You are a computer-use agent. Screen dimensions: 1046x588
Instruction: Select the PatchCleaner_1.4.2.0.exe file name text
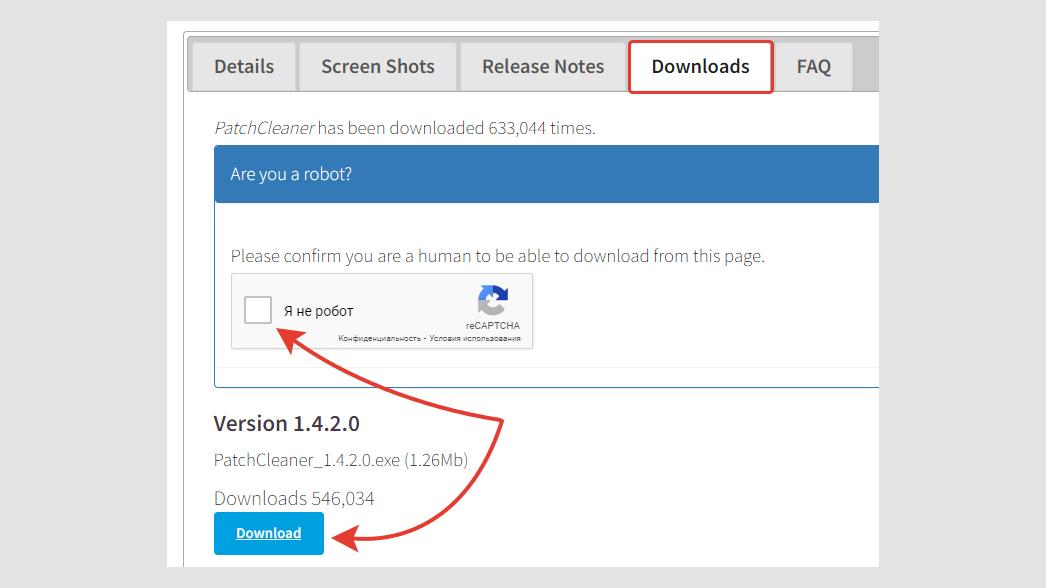307,460
